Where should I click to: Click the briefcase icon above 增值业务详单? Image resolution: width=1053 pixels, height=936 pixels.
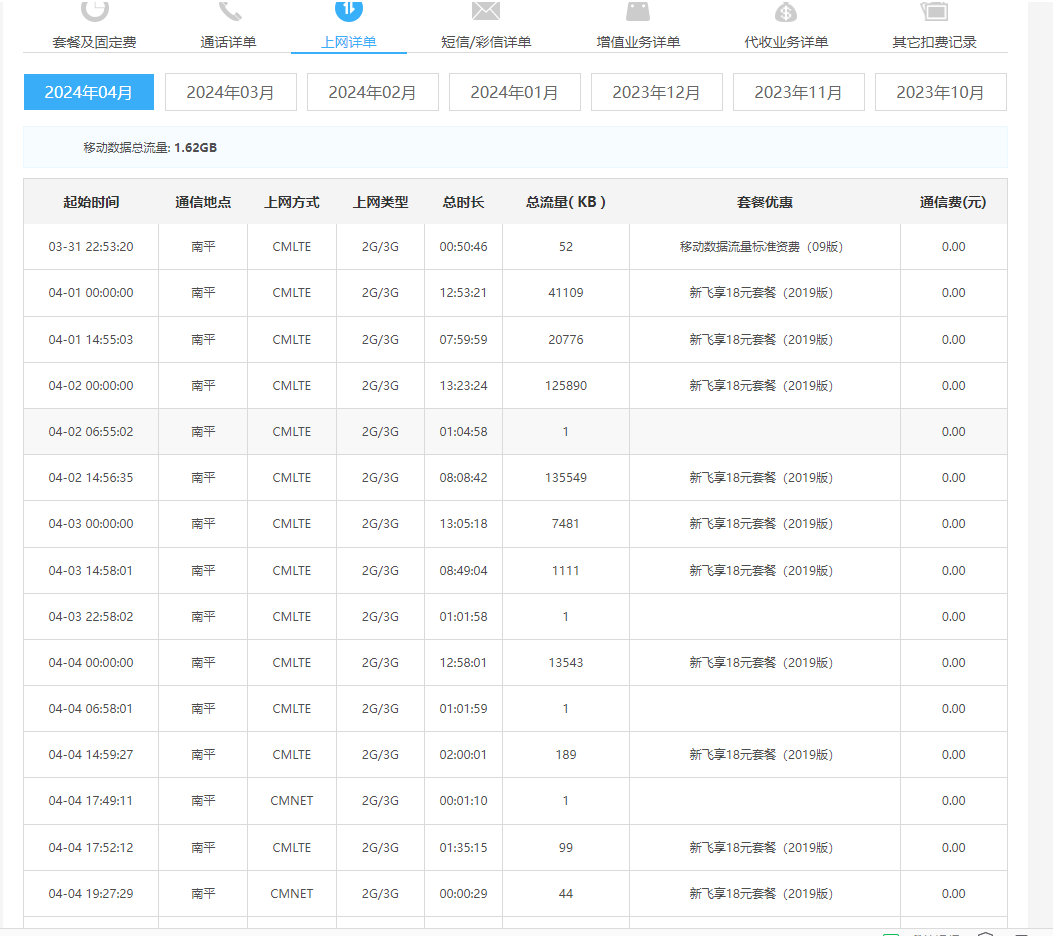coord(638,11)
